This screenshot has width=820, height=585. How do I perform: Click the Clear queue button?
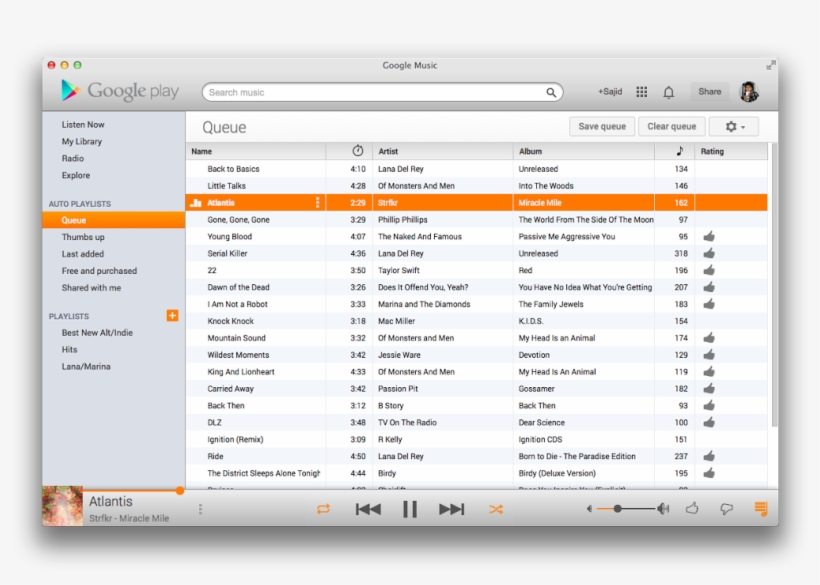(x=671, y=127)
